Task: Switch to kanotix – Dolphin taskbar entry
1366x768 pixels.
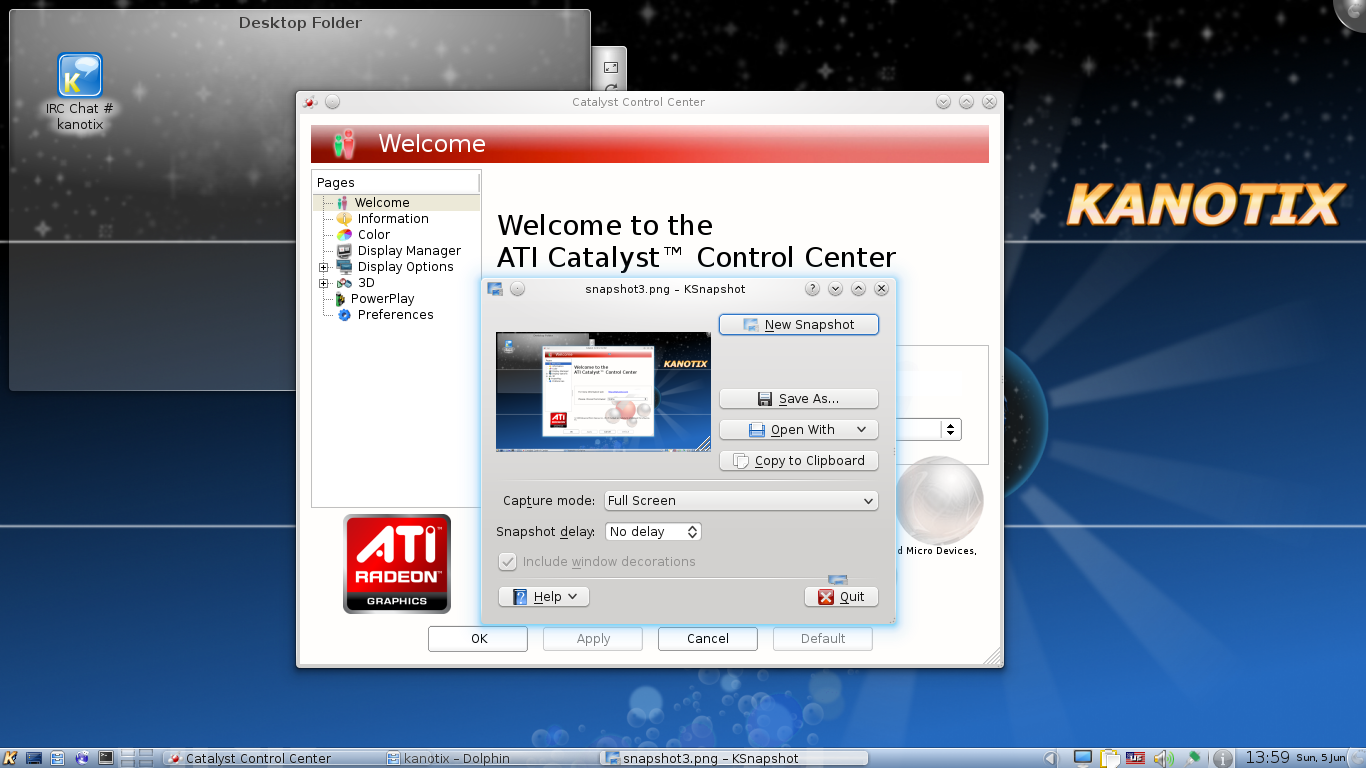Action: (490, 758)
